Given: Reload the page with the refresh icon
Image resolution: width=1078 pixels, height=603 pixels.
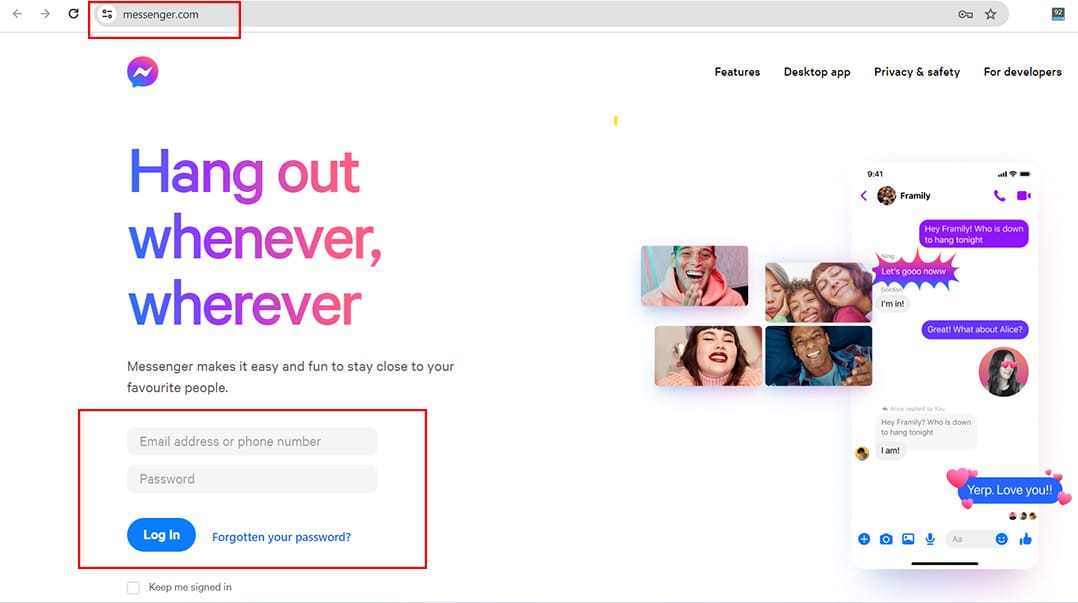Looking at the screenshot, I should point(73,14).
